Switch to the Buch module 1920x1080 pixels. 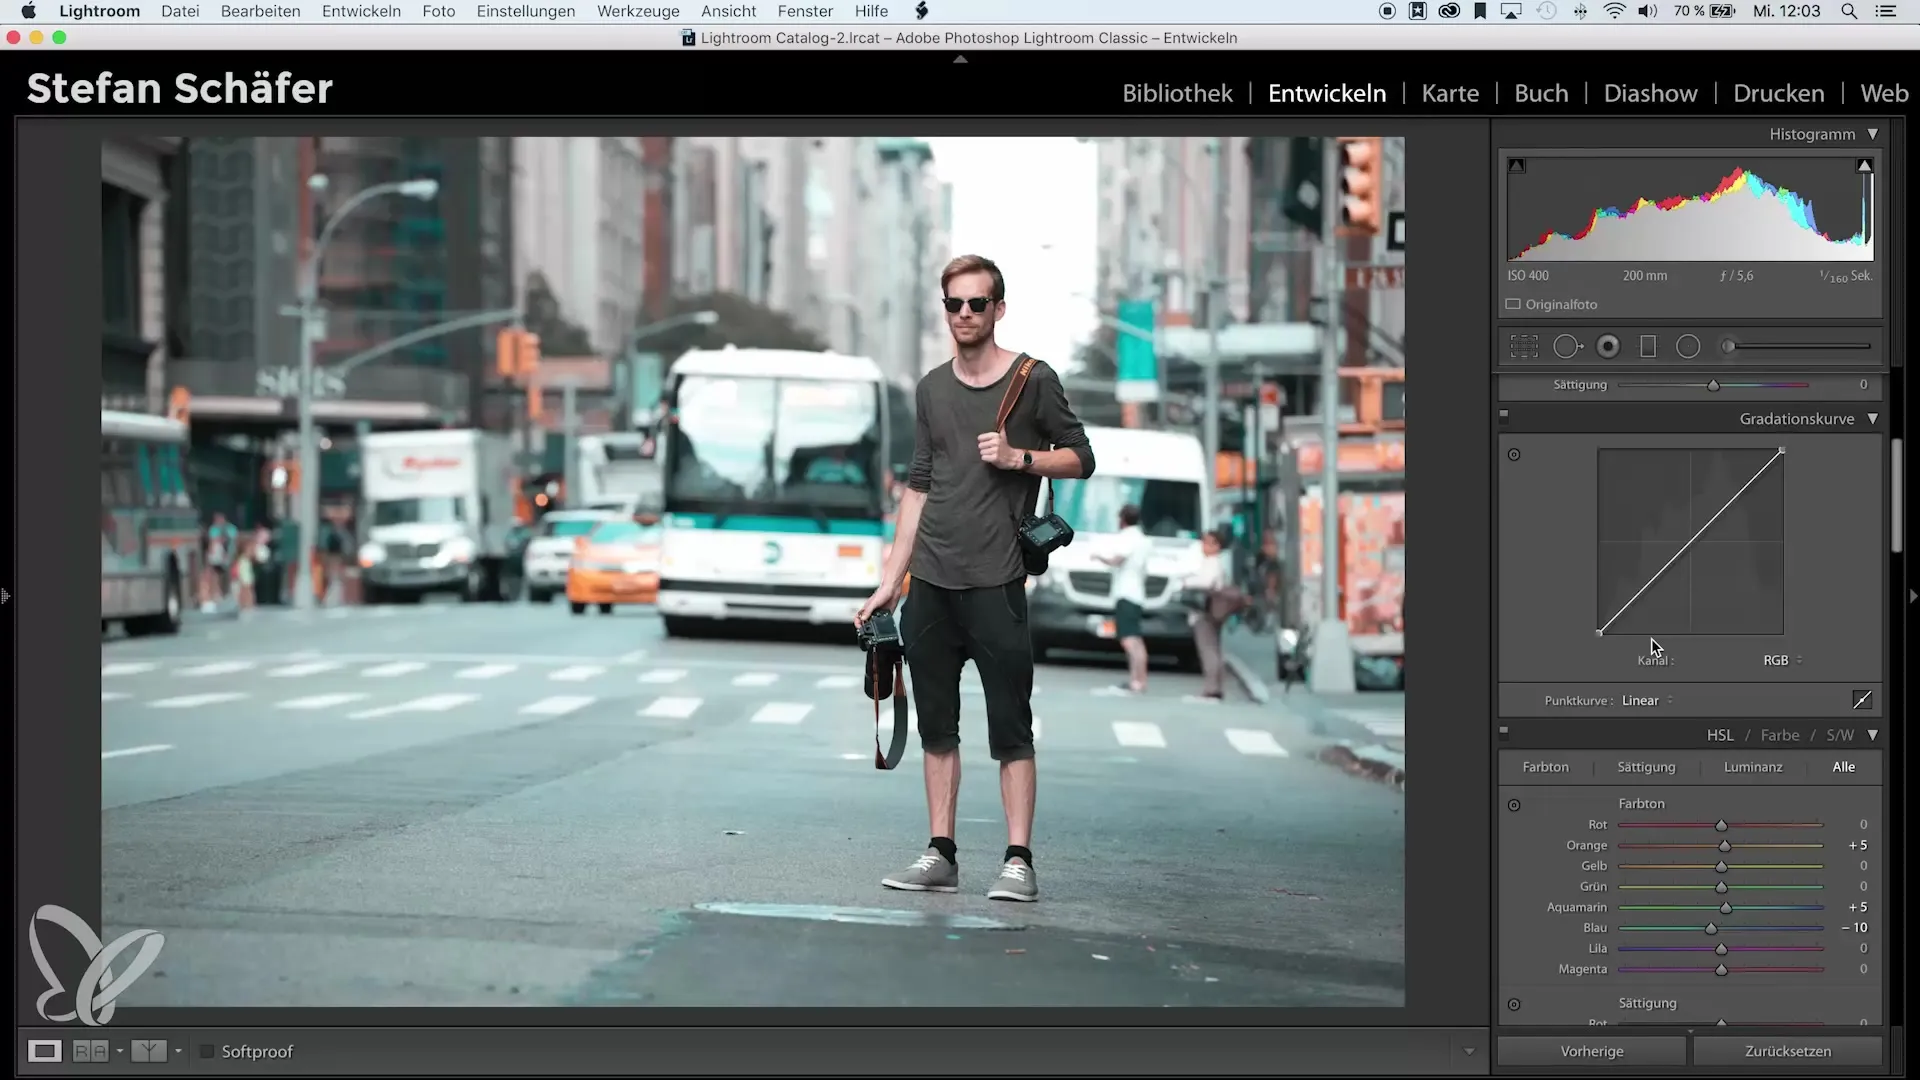point(1541,93)
